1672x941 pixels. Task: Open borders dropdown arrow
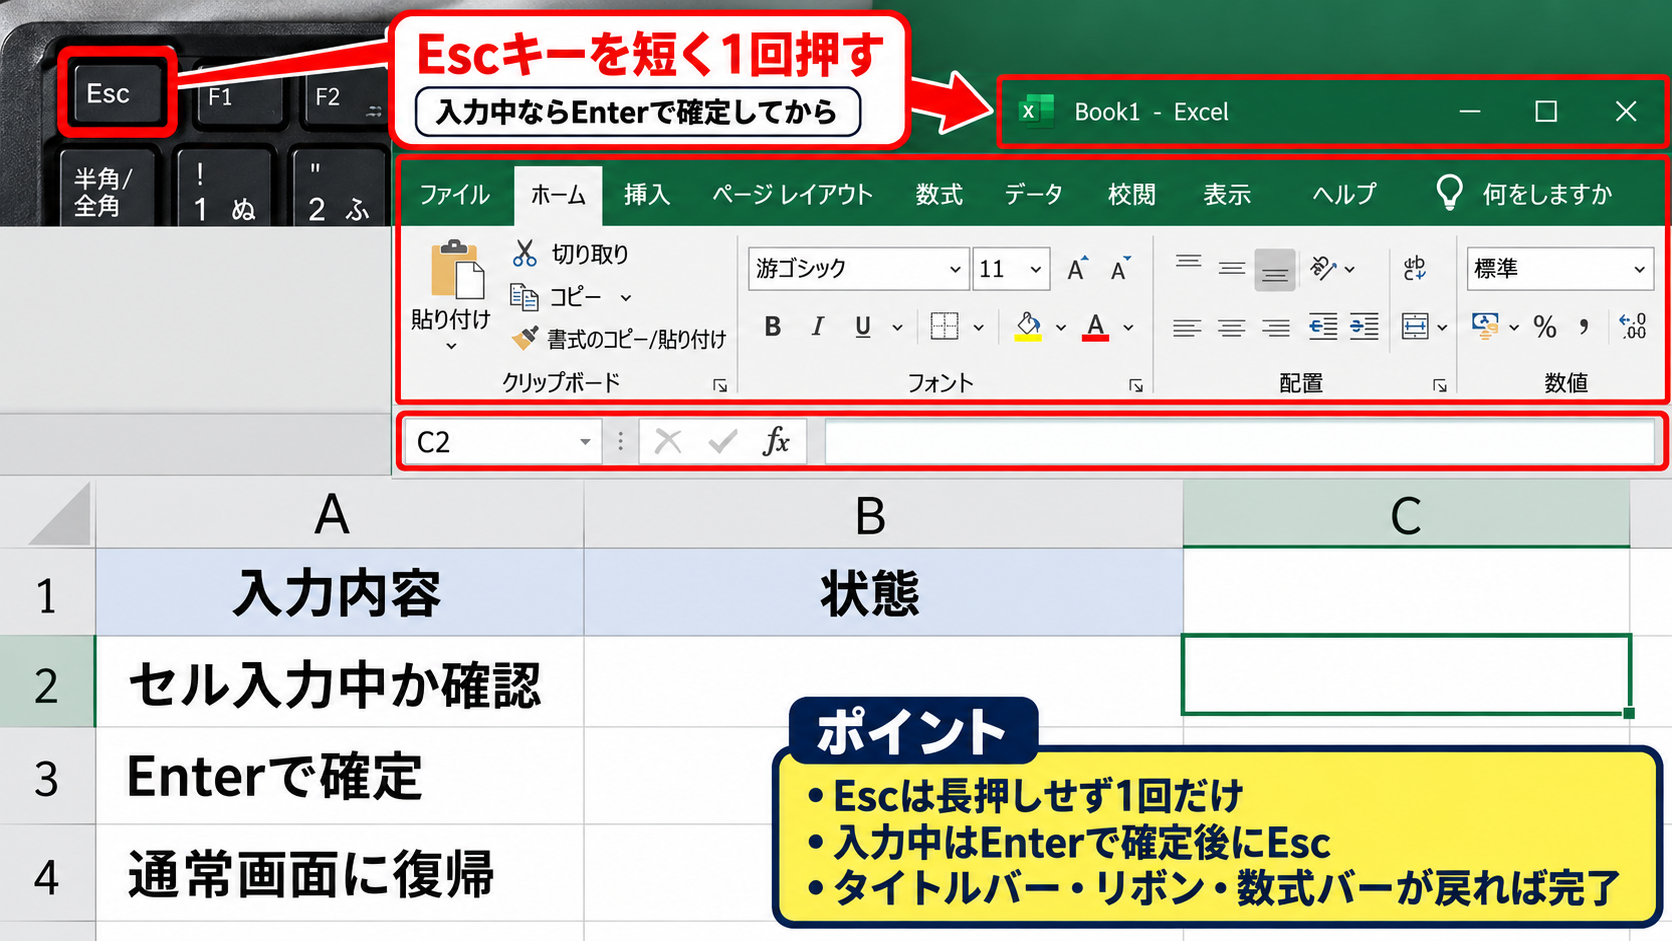click(978, 327)
